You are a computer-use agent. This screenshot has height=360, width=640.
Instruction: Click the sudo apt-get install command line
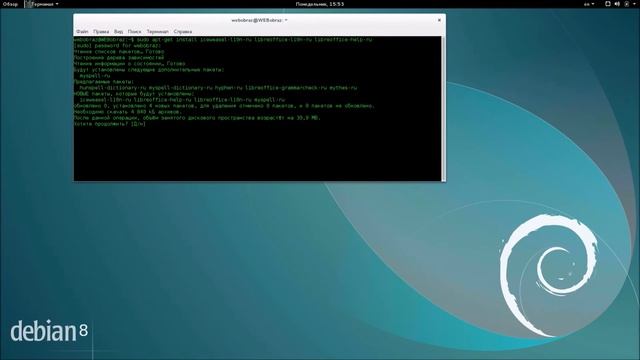point(223,40)
